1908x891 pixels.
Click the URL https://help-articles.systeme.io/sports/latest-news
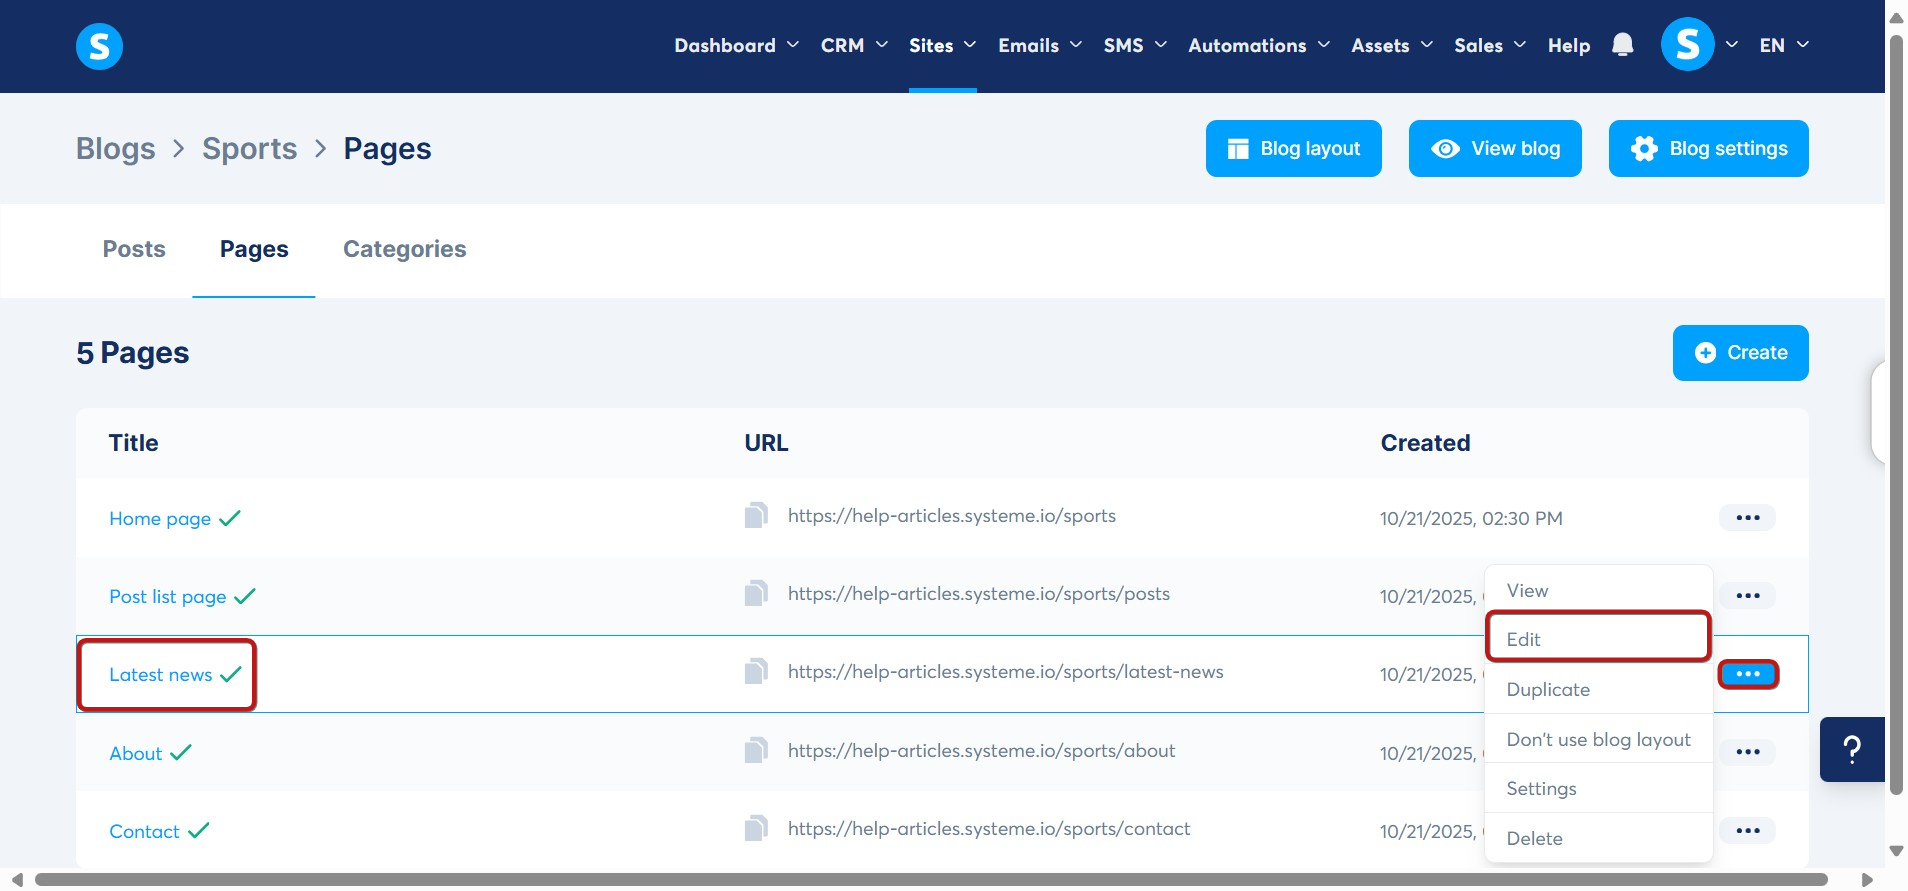1005,671
